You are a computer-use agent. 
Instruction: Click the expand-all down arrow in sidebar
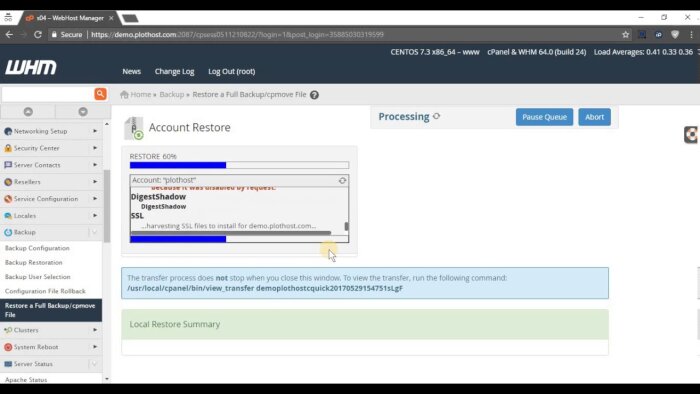pos(83,112)
